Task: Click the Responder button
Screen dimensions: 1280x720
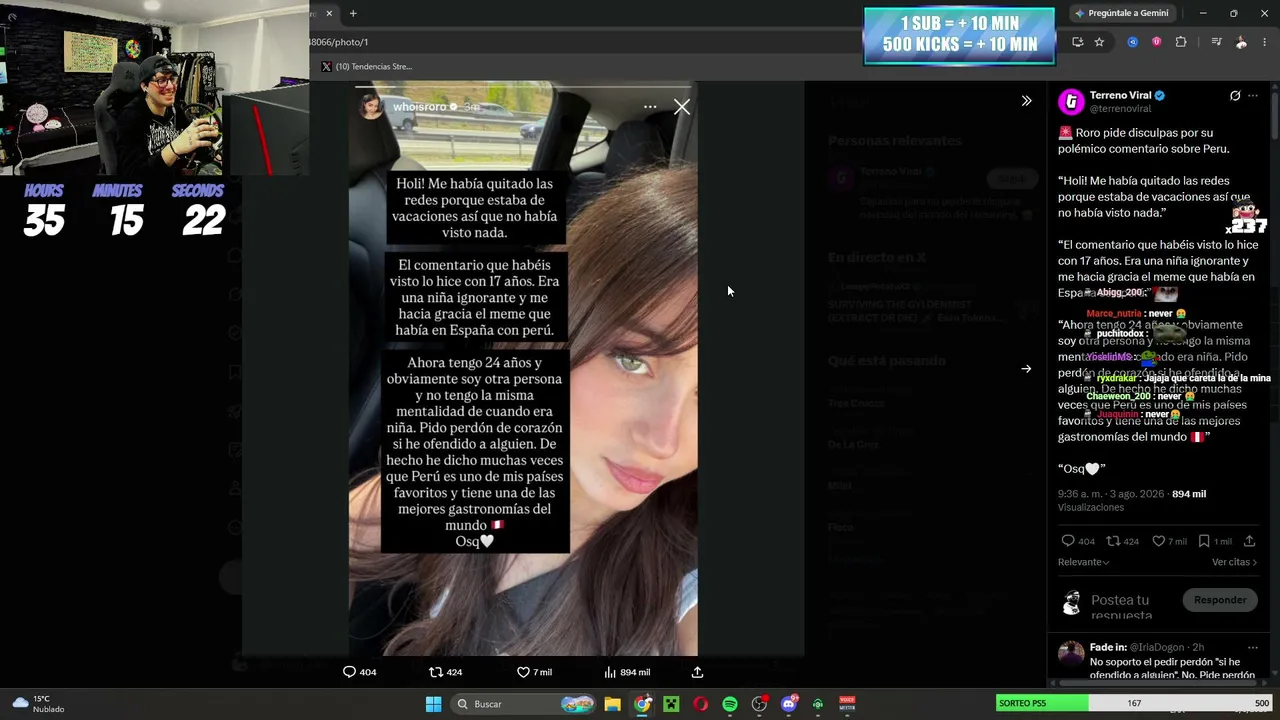Action: coord(1220,600)
